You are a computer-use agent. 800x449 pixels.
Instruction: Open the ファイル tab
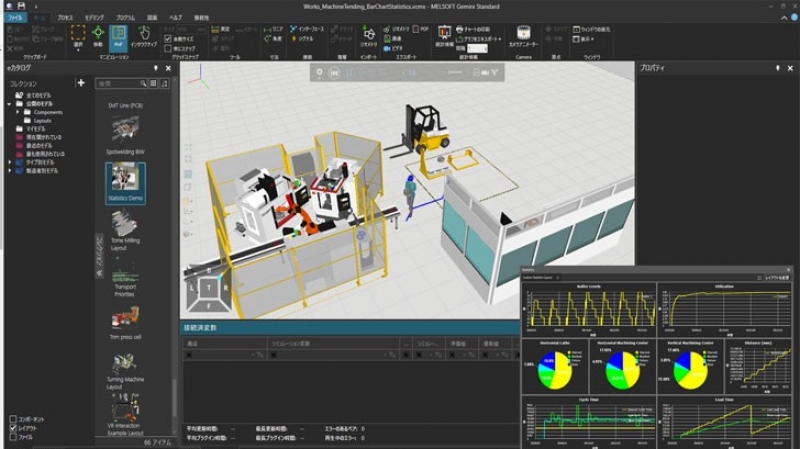click(15, 18)
